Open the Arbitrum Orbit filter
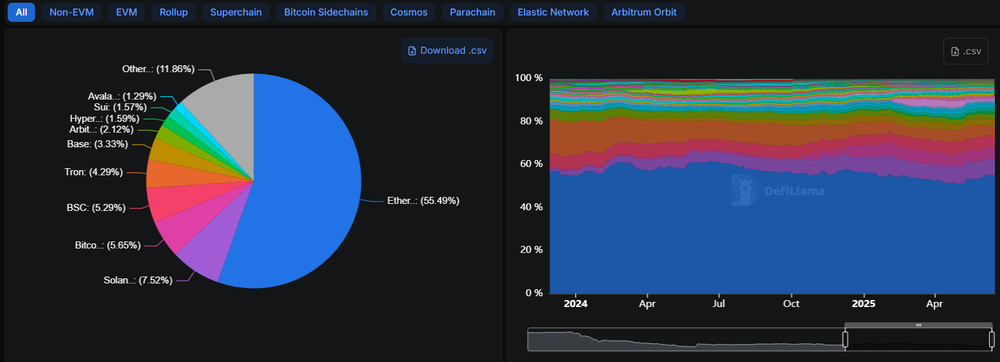This screenshot has height=362, width=1000. 644,12
